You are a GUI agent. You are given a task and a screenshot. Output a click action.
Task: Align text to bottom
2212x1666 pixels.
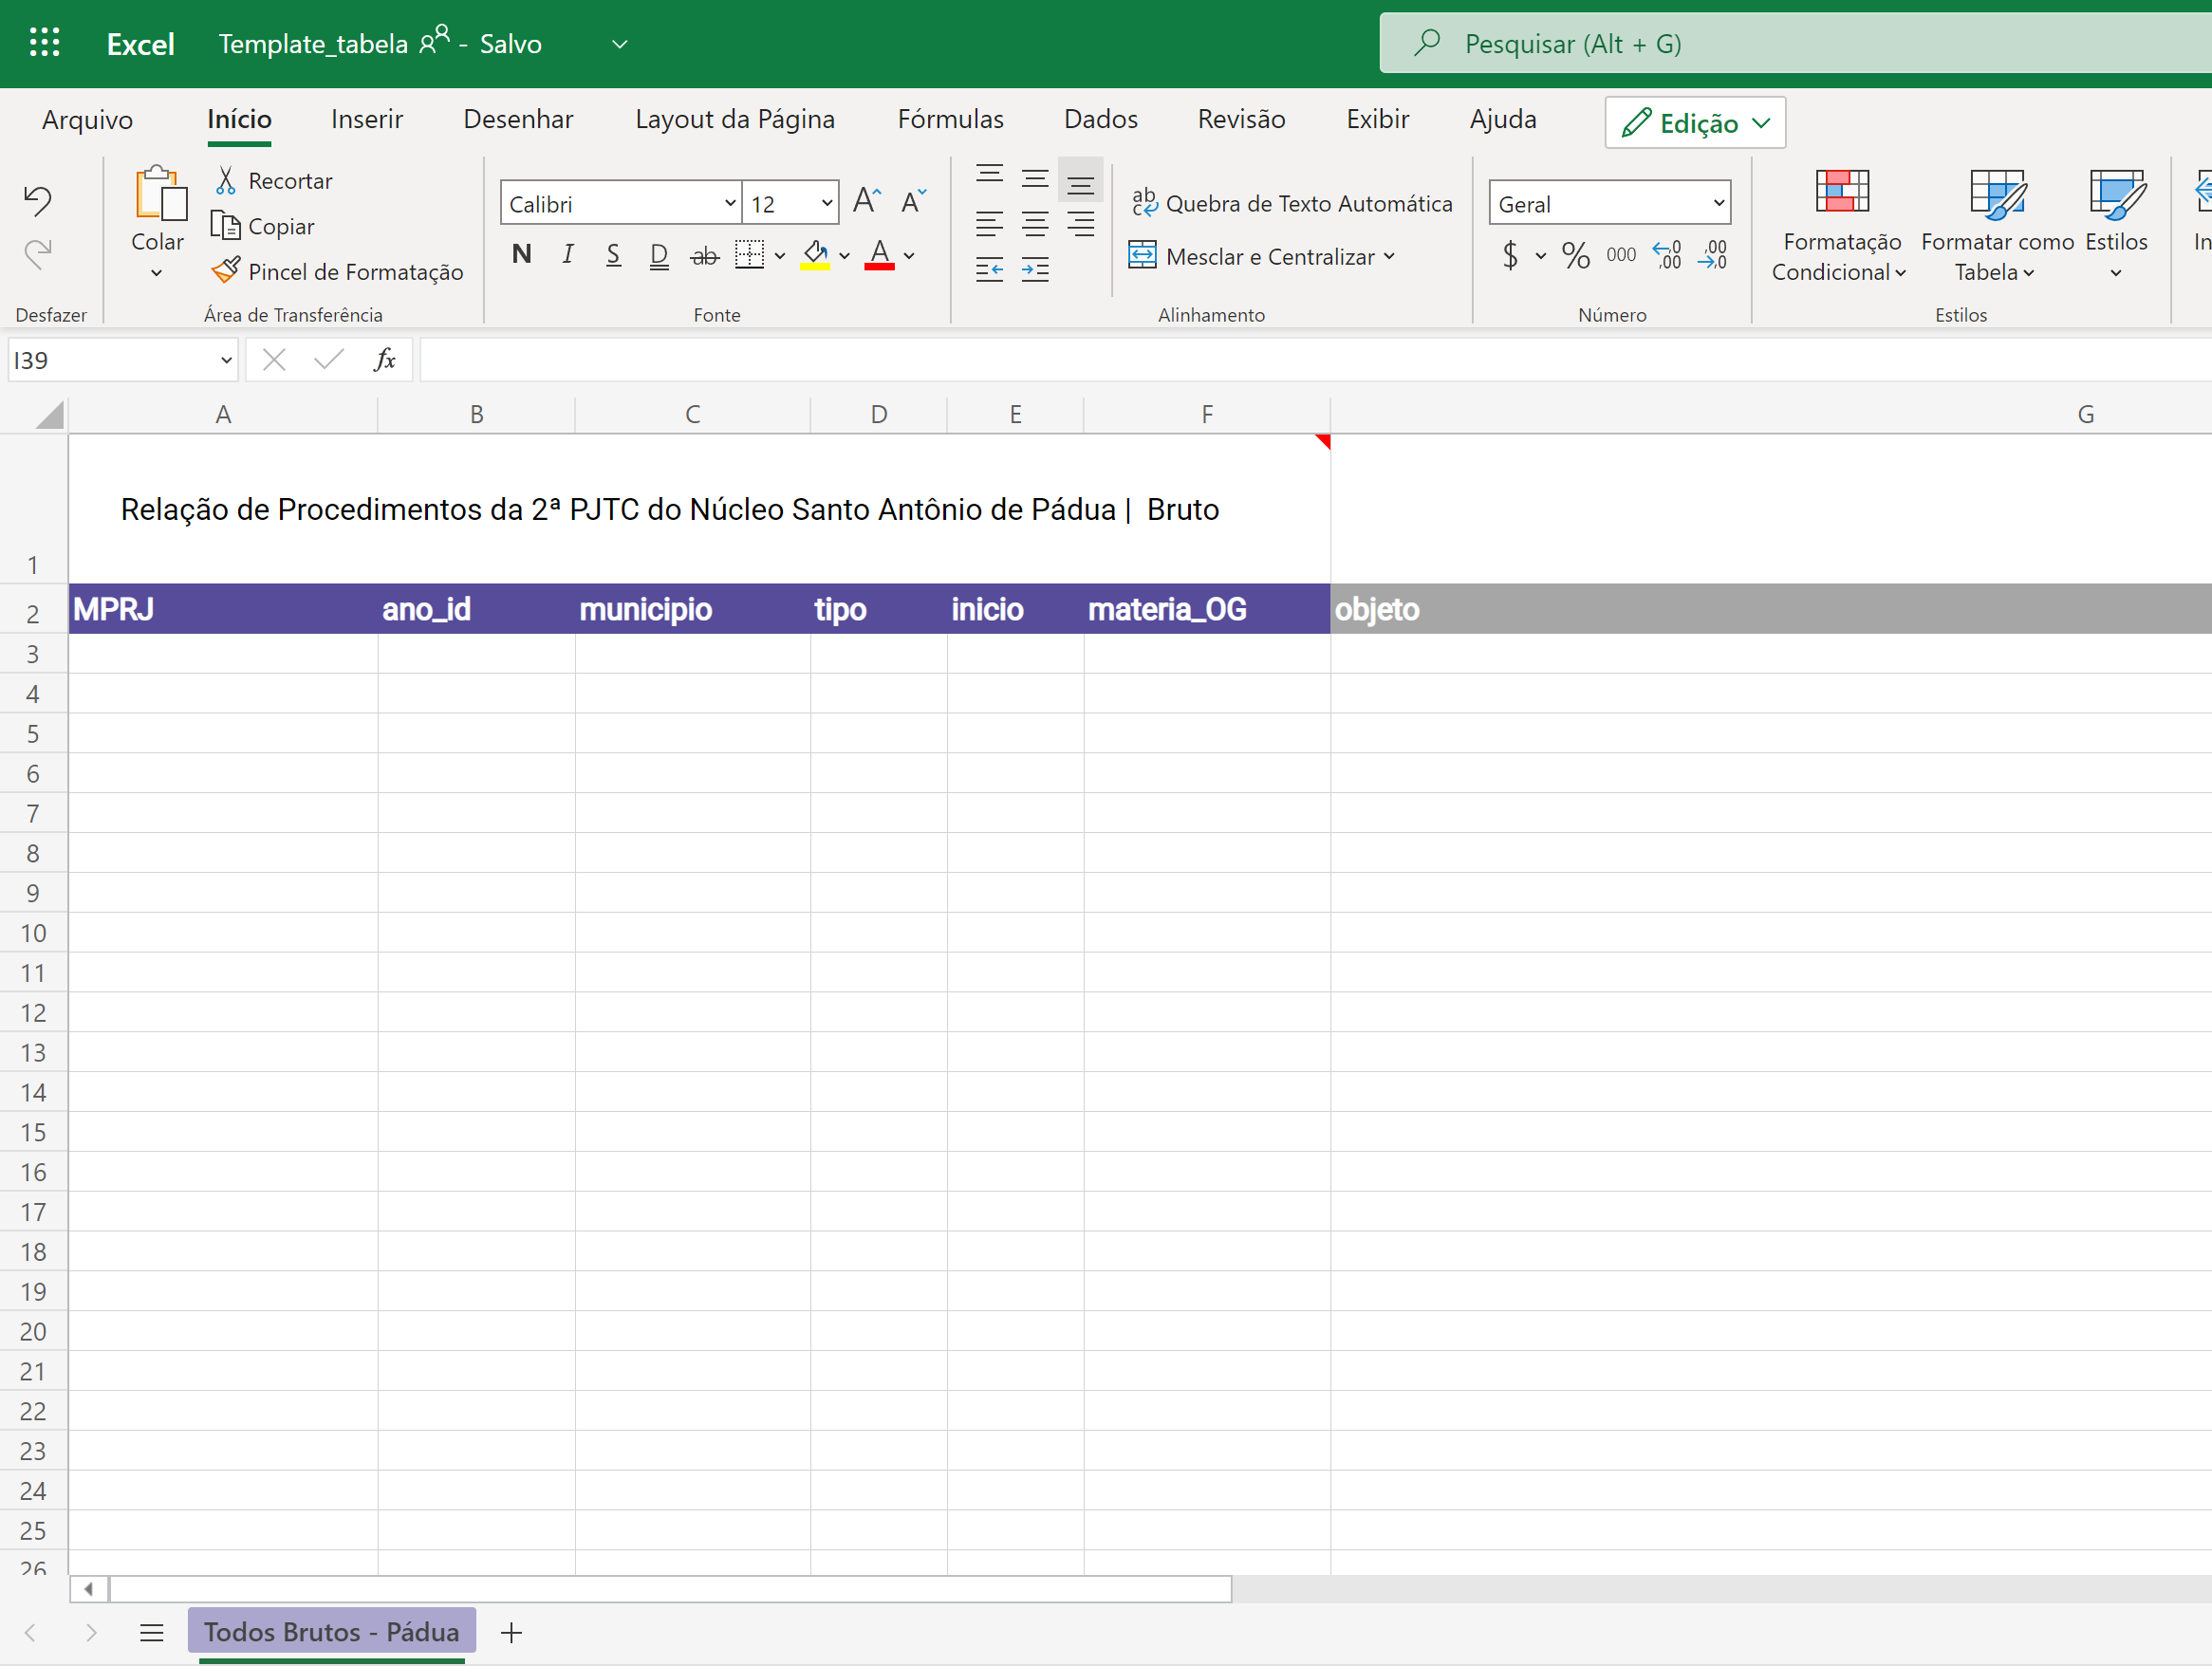[1080, 180]
